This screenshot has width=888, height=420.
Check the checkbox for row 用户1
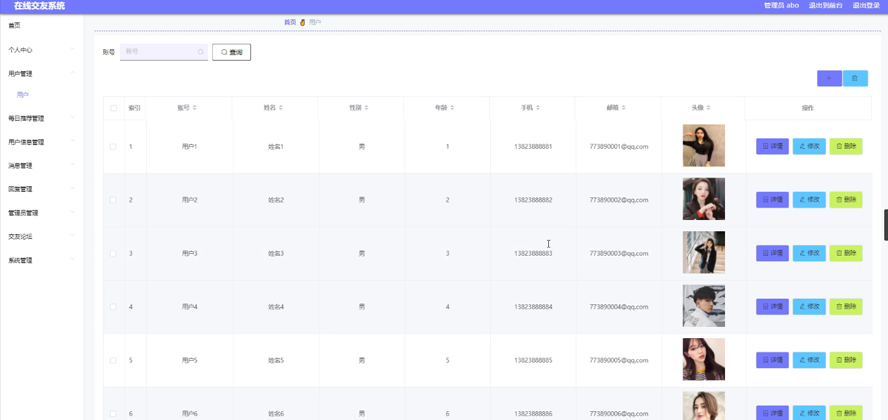click(x=113, y=147)
